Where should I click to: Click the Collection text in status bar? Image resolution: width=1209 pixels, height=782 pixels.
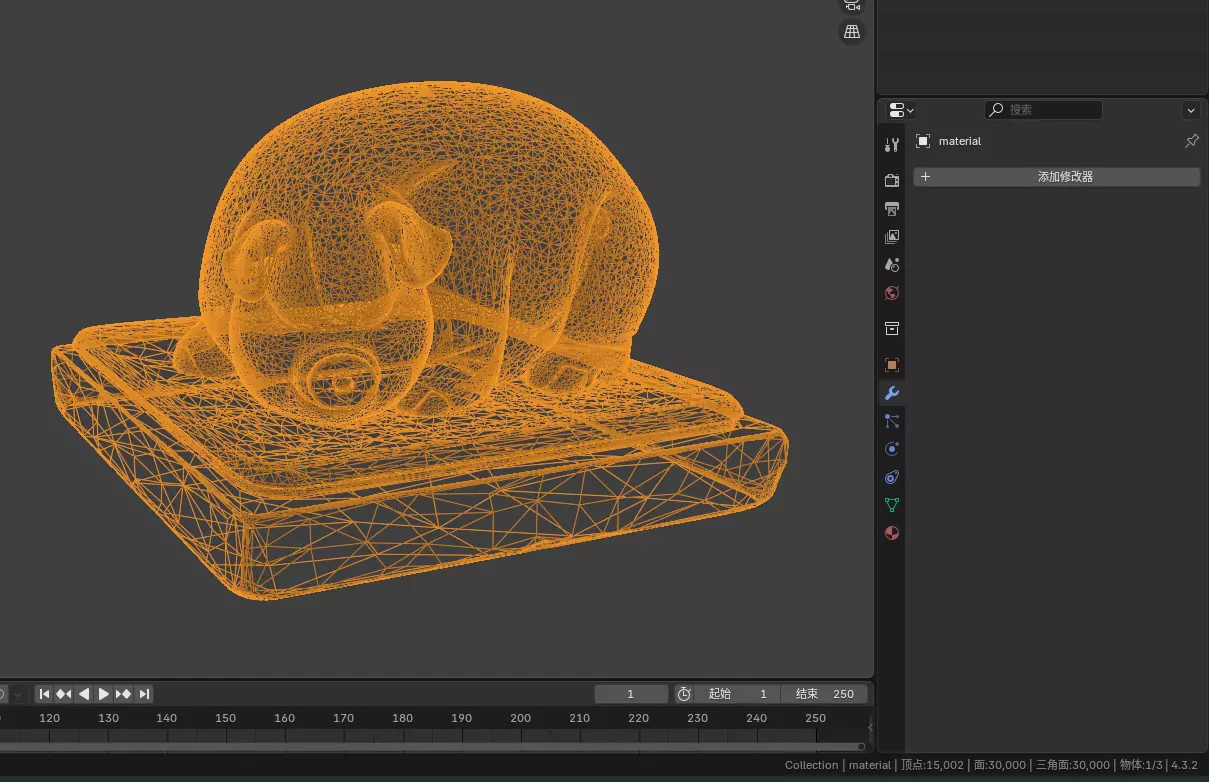(811, 765)
